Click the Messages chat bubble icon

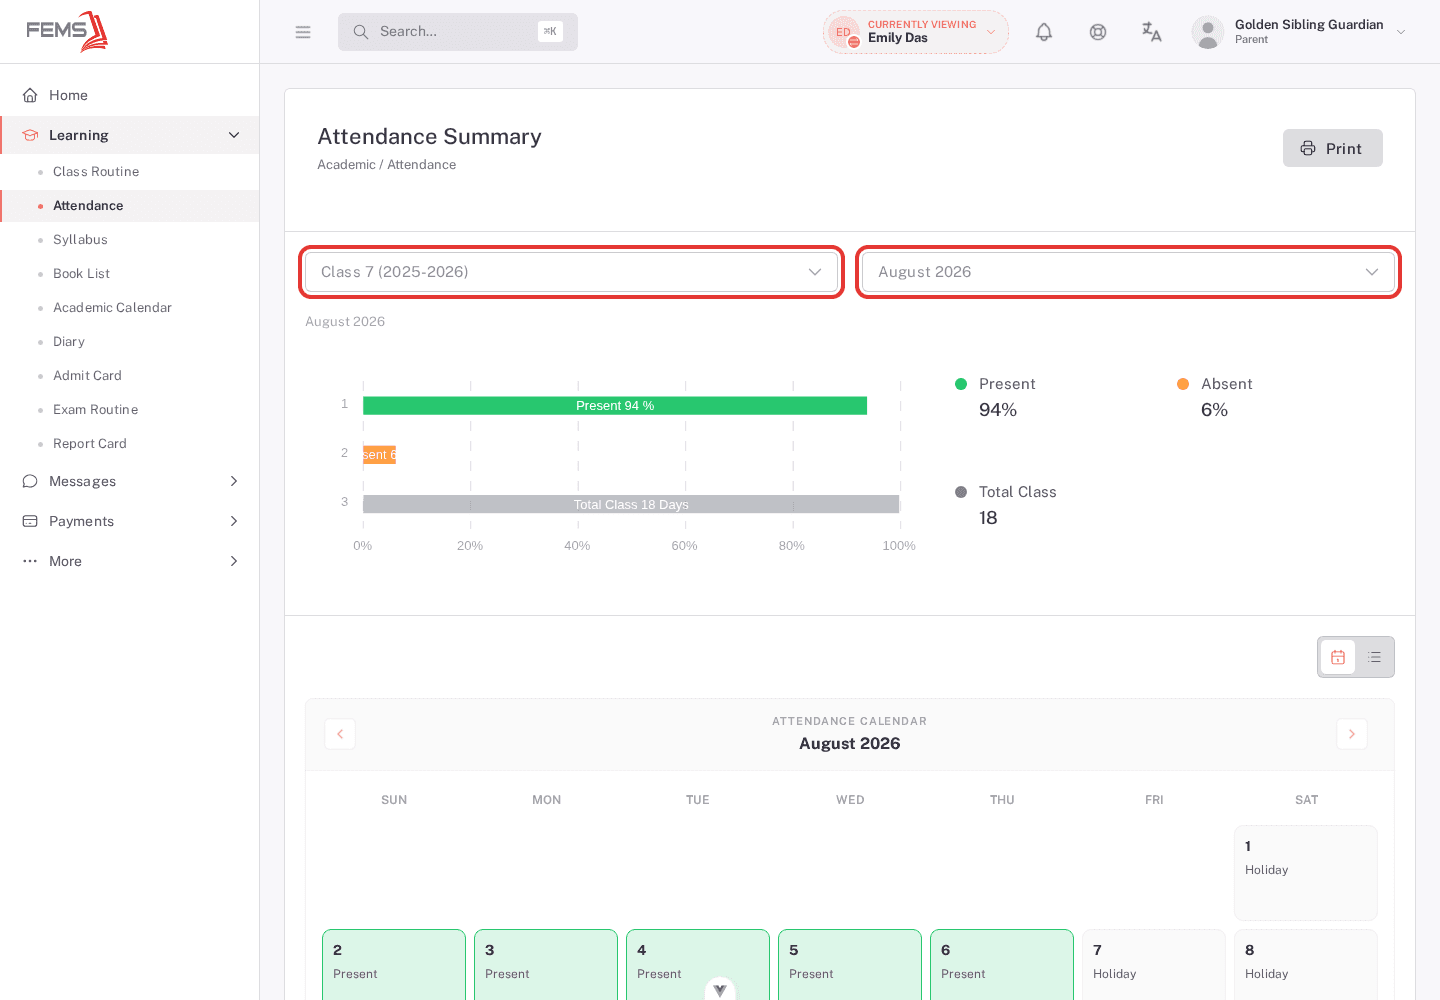click(30, 481)
